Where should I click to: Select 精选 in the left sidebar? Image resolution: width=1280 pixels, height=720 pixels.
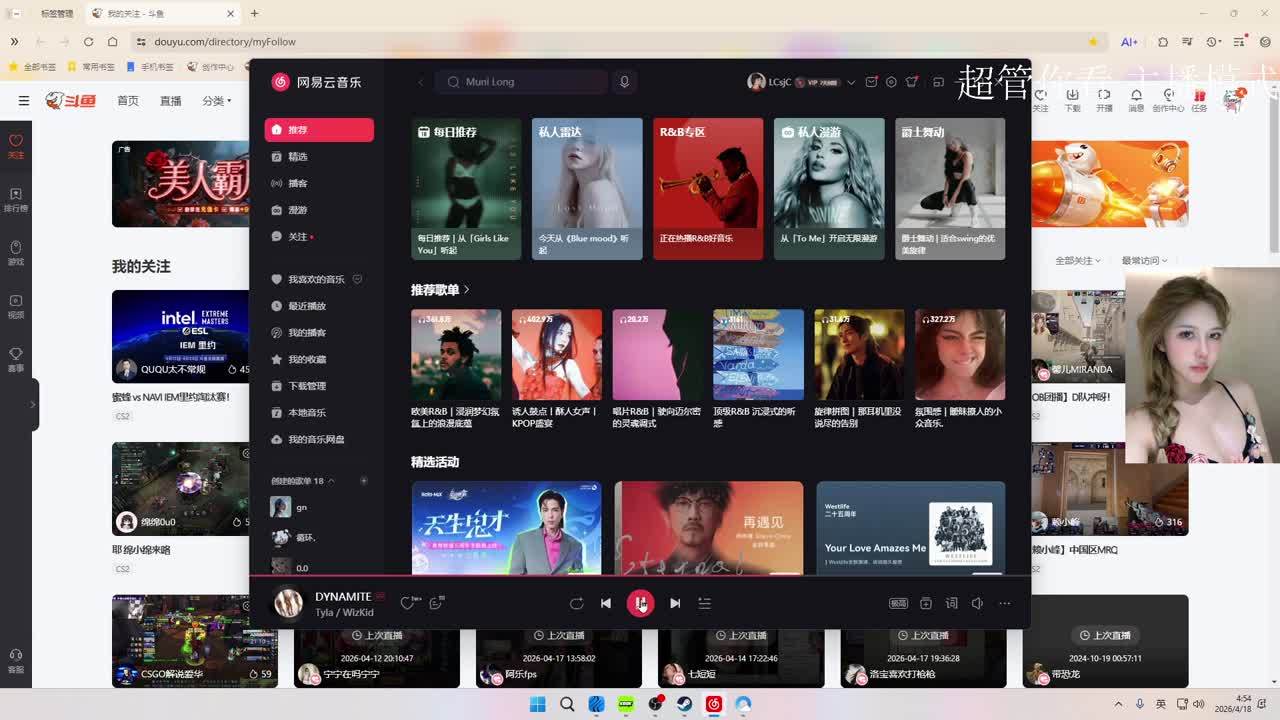[298, 157]
